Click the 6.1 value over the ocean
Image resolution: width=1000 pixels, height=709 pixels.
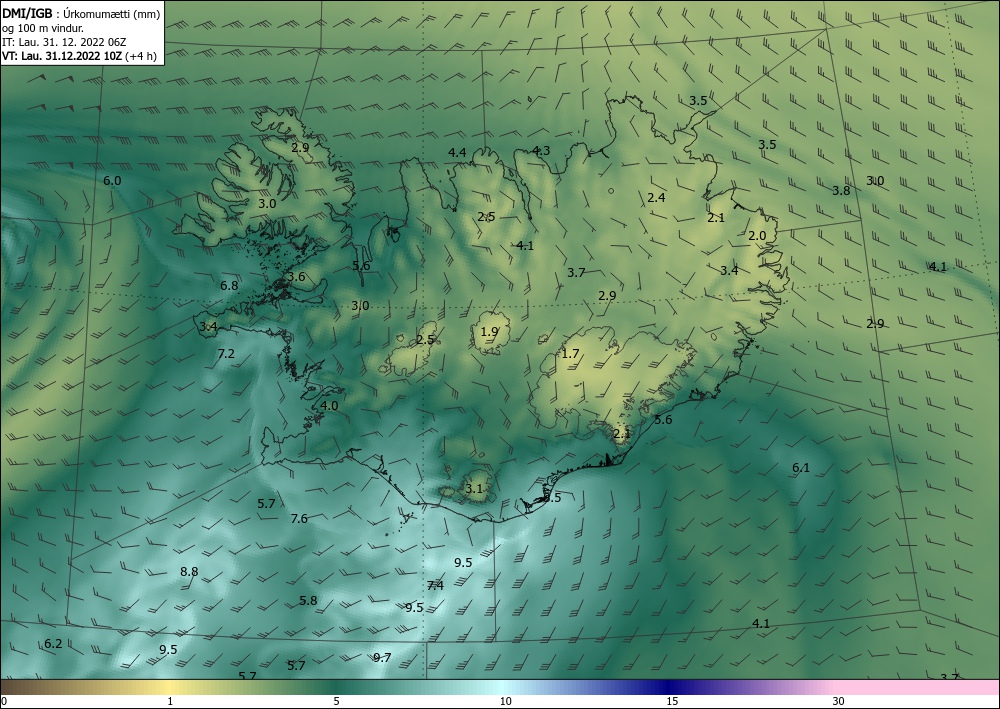pyautogui.click(x=801, y=468)
